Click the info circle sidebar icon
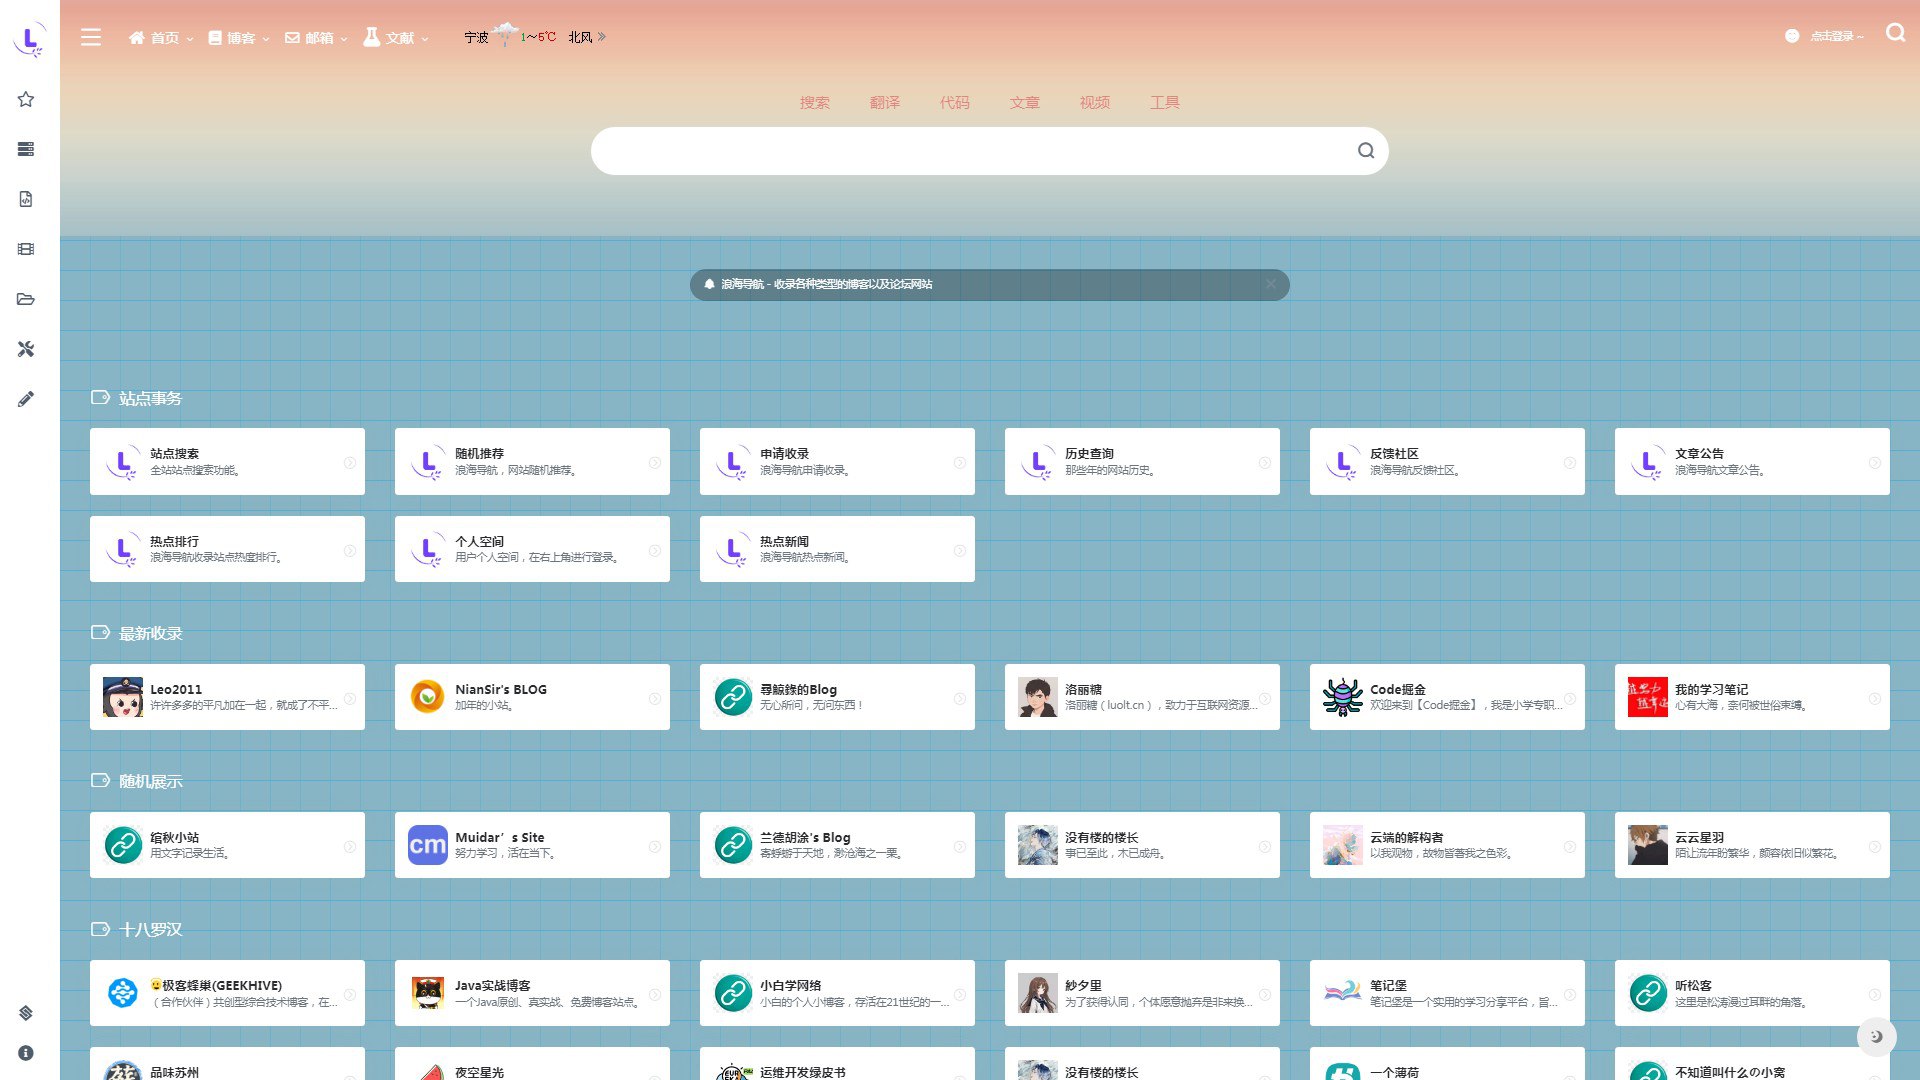The image size is (1920, 1080). coord(26,1053)
